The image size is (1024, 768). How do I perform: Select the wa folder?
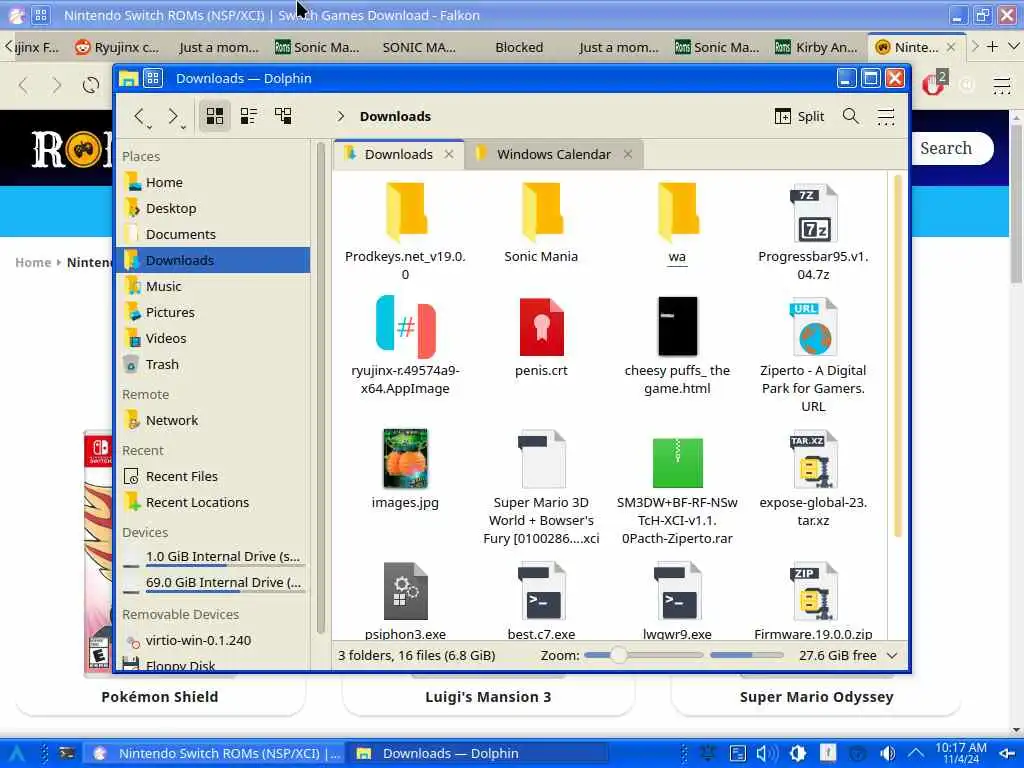click(677, 223)
